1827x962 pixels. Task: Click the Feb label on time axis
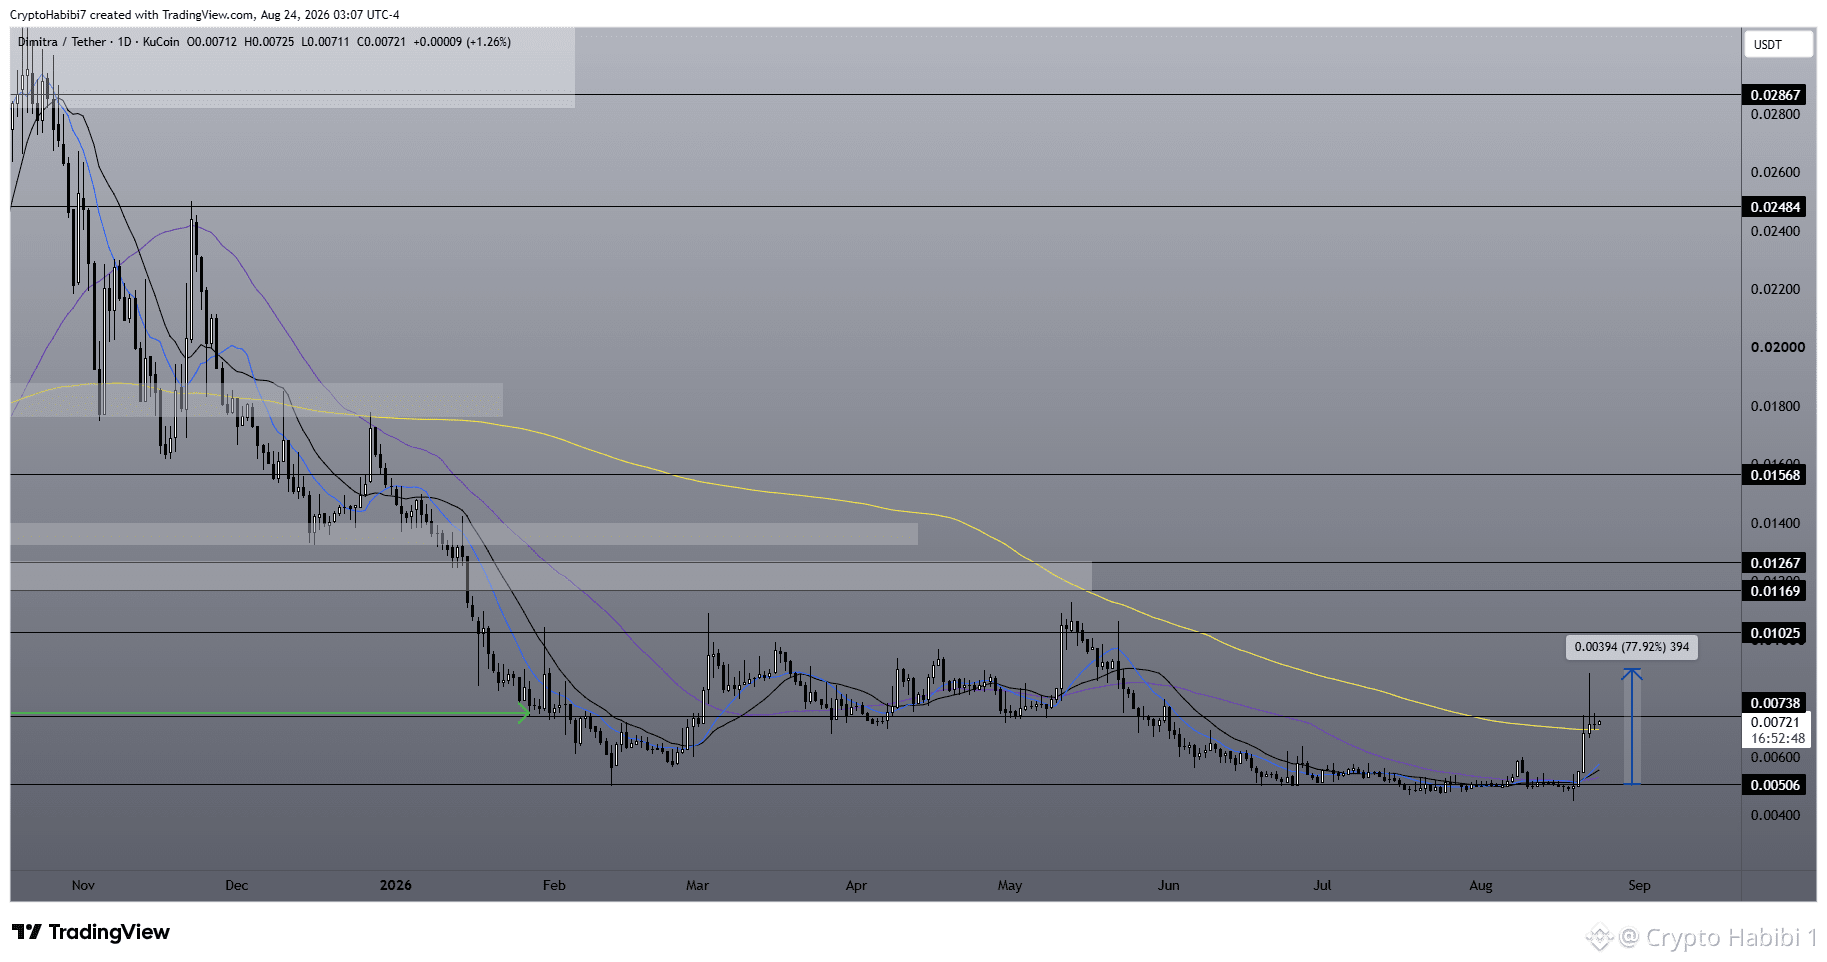pyautogui.click(x=554, y=885)
